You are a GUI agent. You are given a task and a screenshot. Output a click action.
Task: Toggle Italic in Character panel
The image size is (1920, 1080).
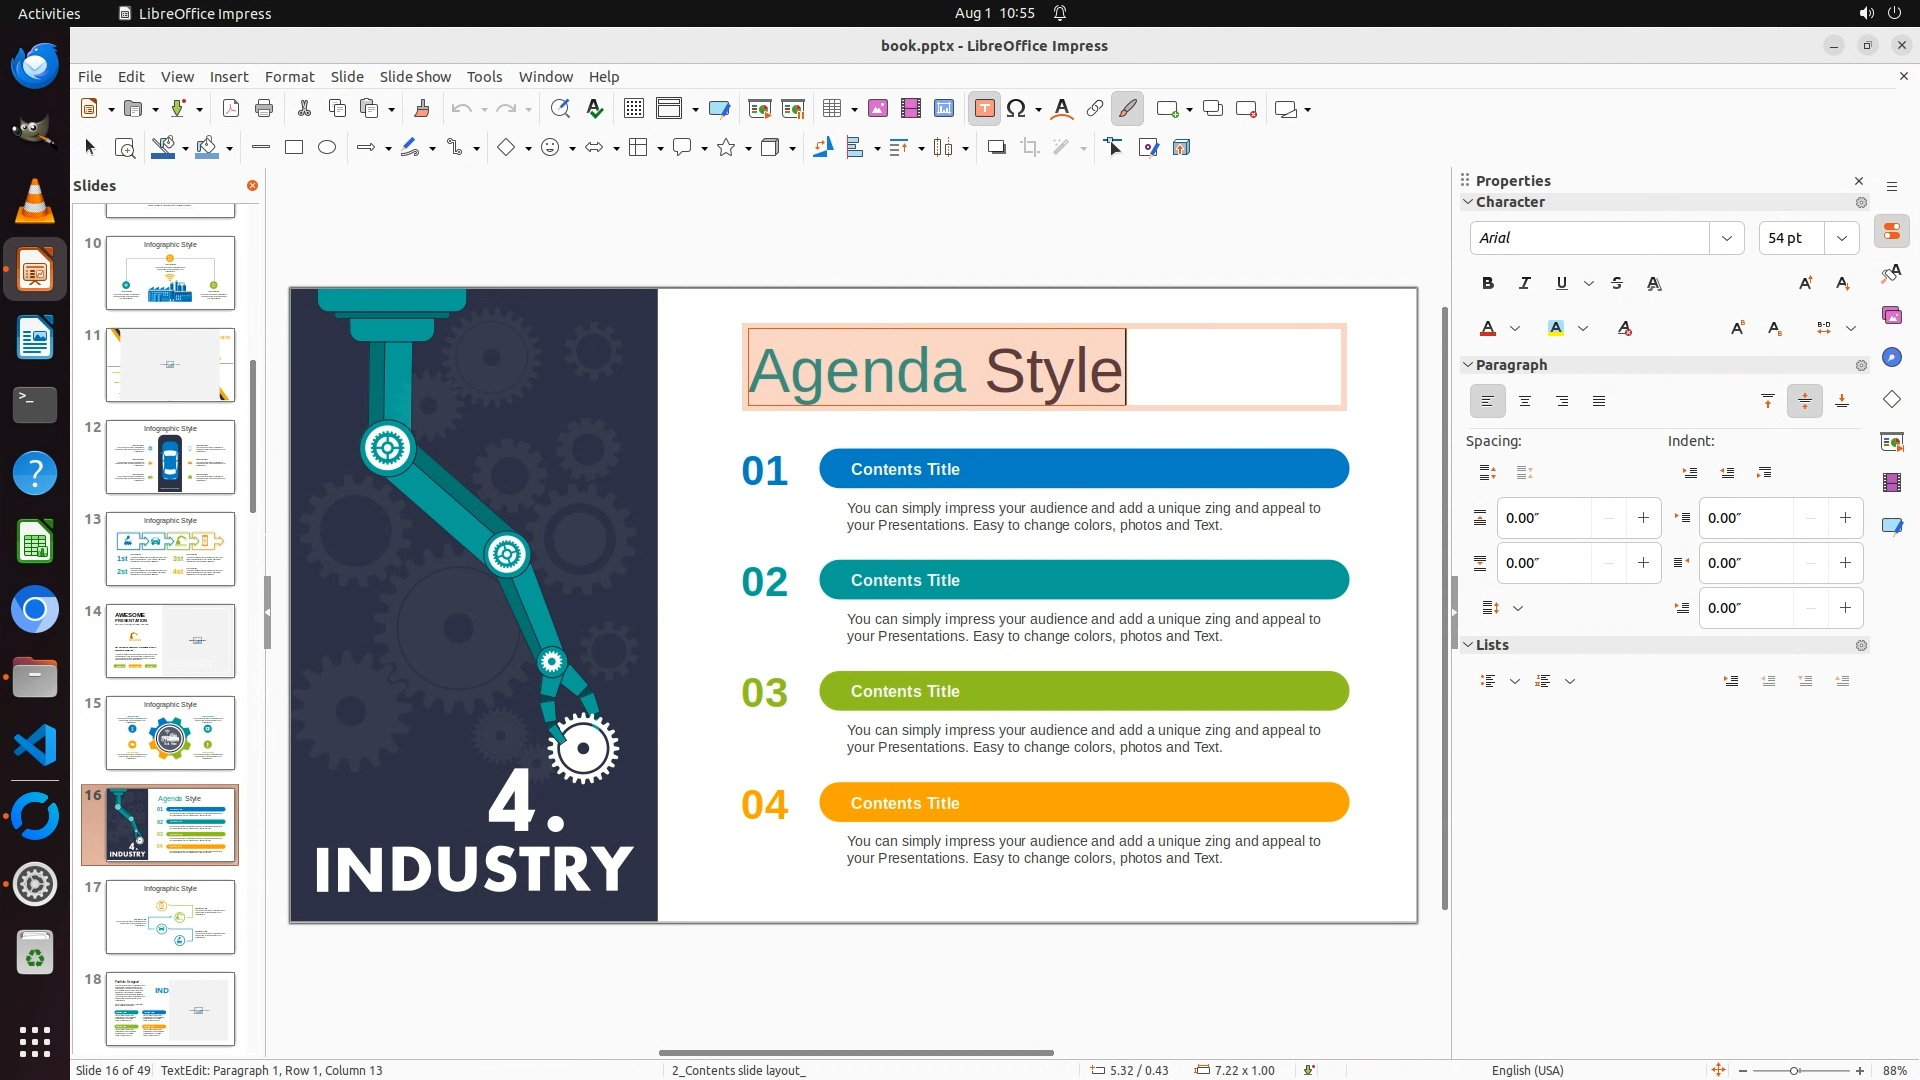[1524, 284]
